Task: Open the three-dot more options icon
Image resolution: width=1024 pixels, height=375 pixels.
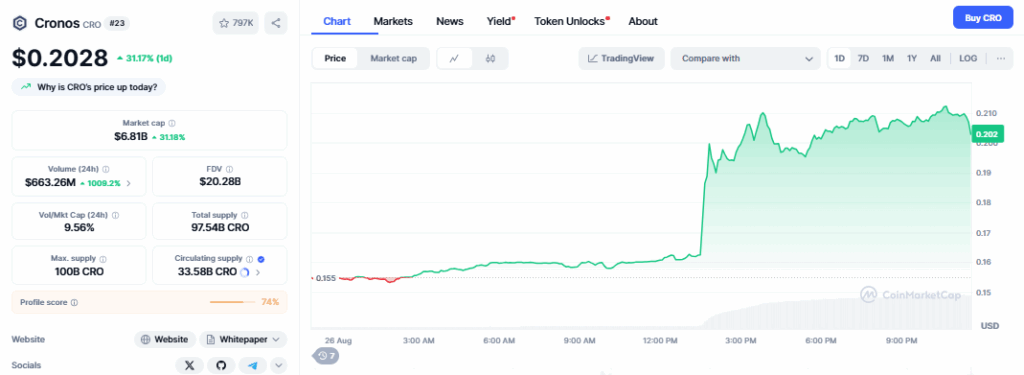Action: point(1001,58)
